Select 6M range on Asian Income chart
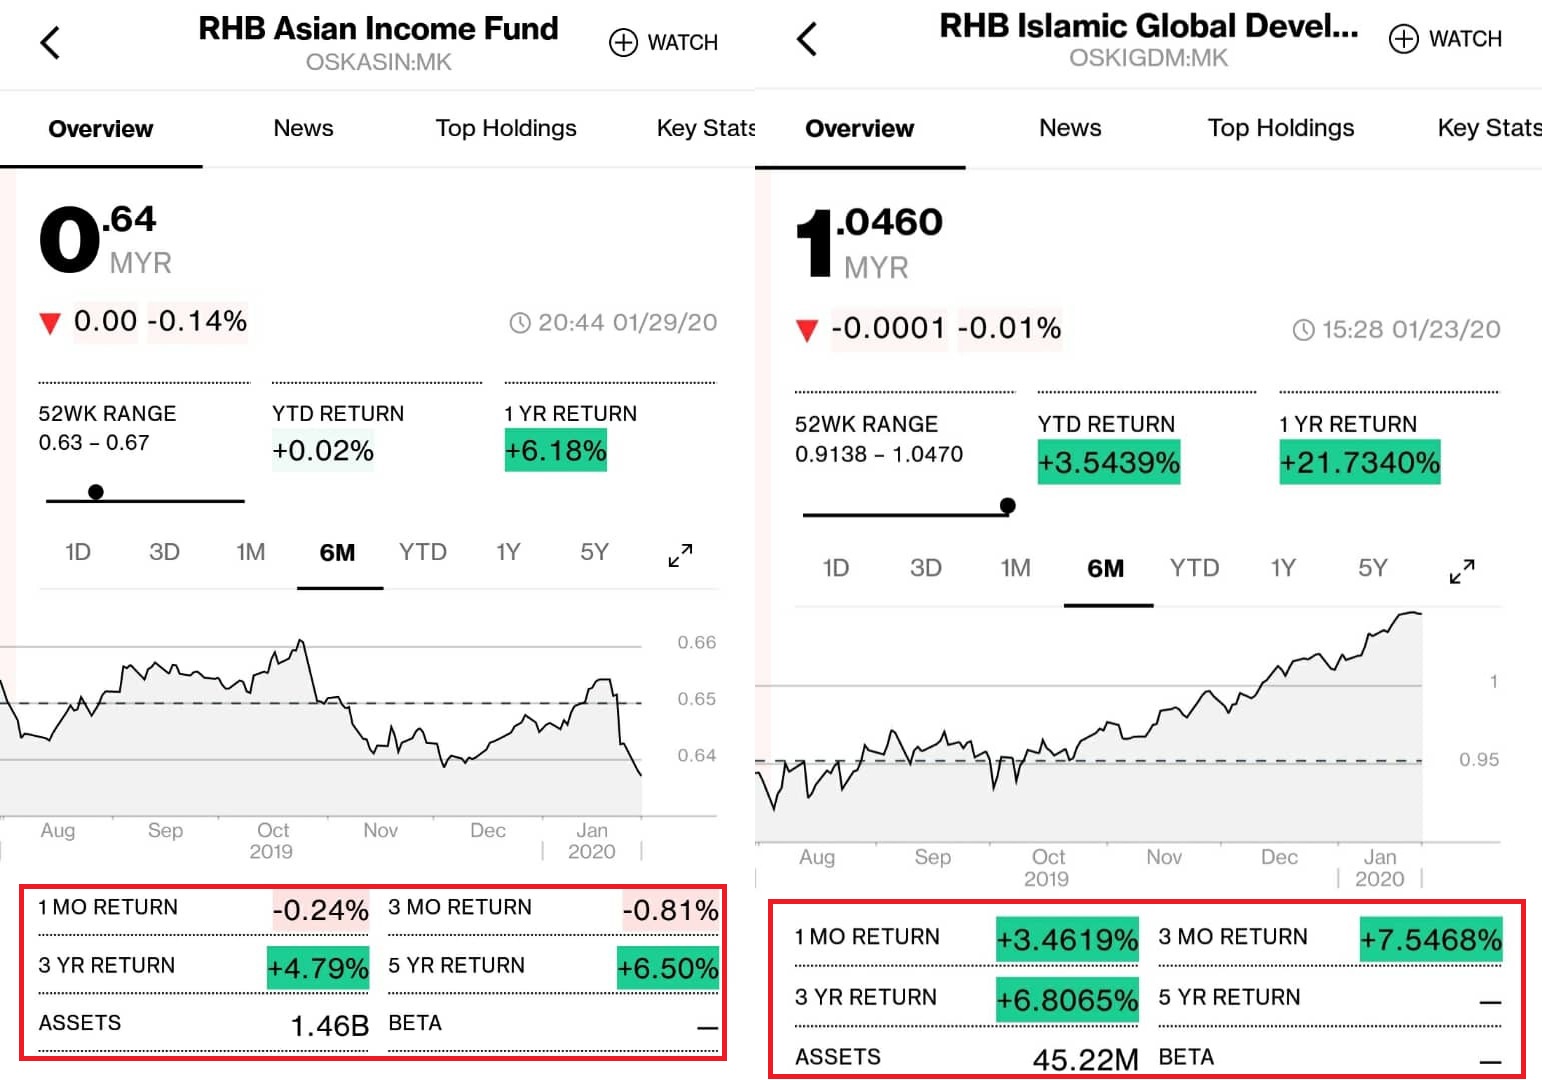The image size is (1542, 1080). pyautogui.click(x=338, y=553)
